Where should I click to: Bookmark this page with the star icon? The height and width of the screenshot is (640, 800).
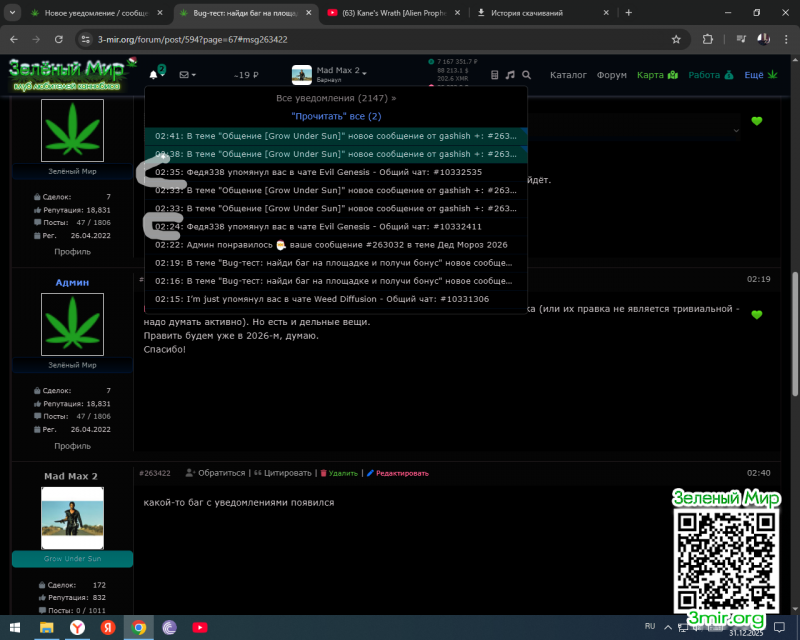coord(676,39)
